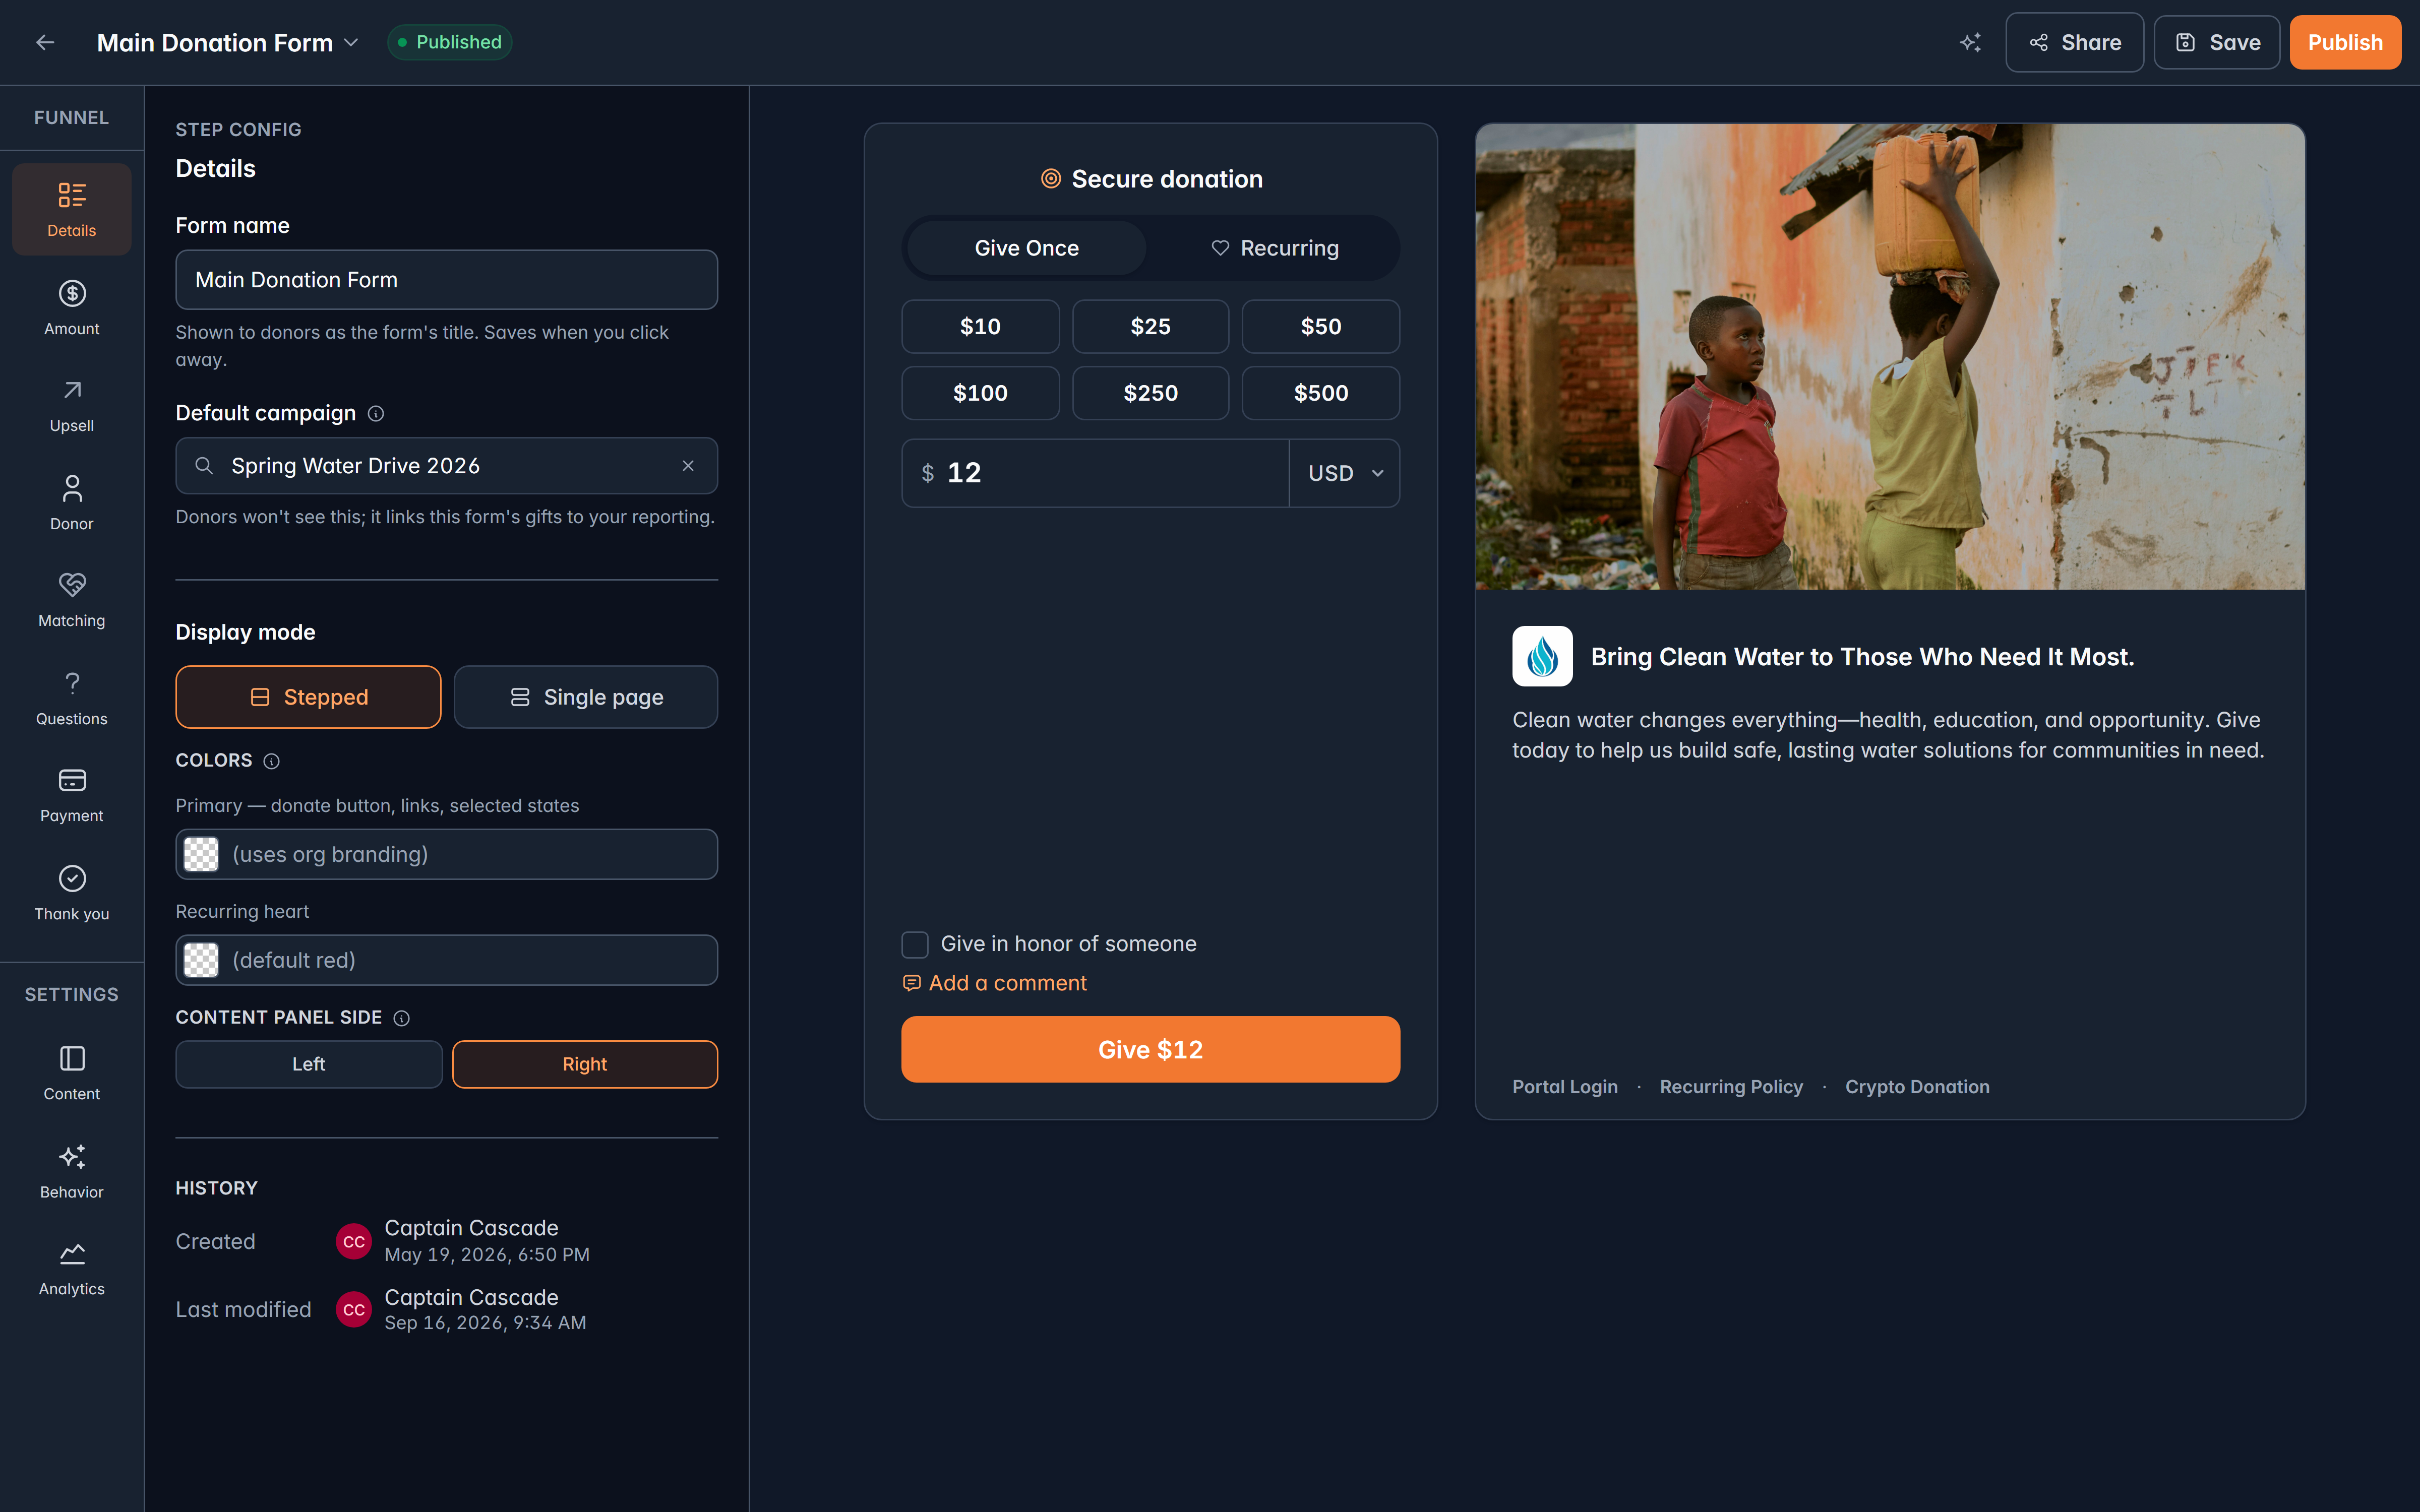Open Behavior settings in sidebar
The height and width of the screenshot is (1512, 2420).
pyautogui.click(x=72, y=1172)
